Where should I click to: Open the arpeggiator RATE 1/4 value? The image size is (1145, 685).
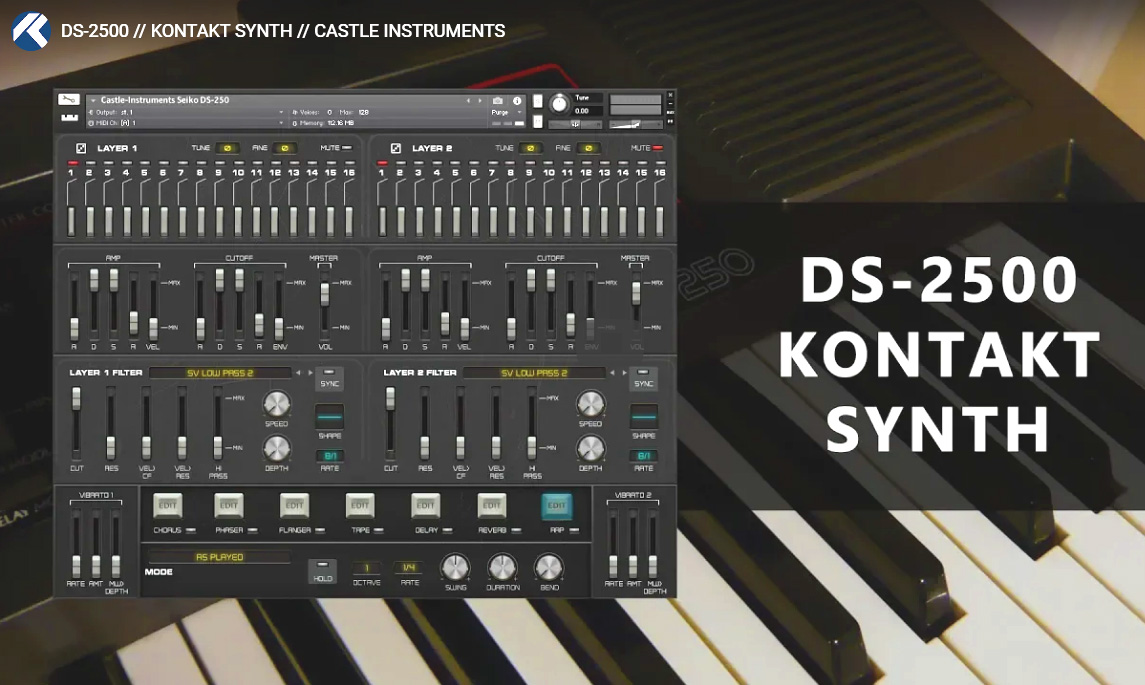click(x=409, y=568)
